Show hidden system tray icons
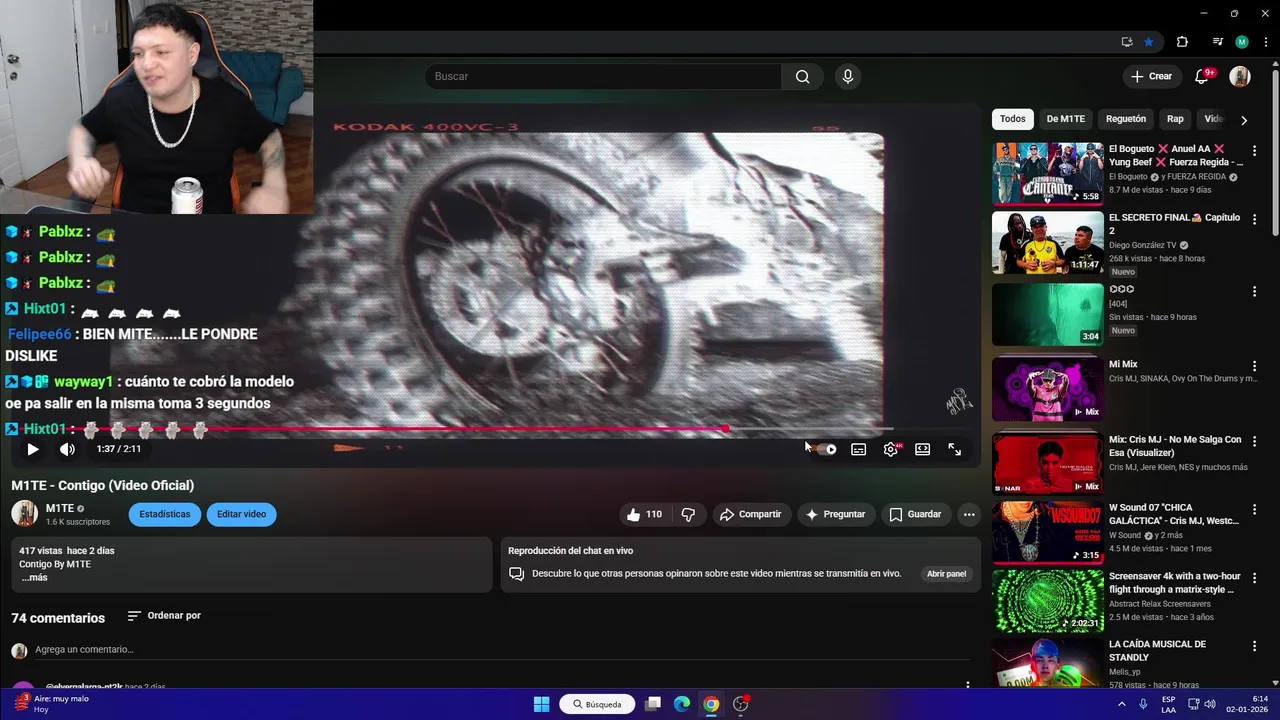 coord(1121,704)
